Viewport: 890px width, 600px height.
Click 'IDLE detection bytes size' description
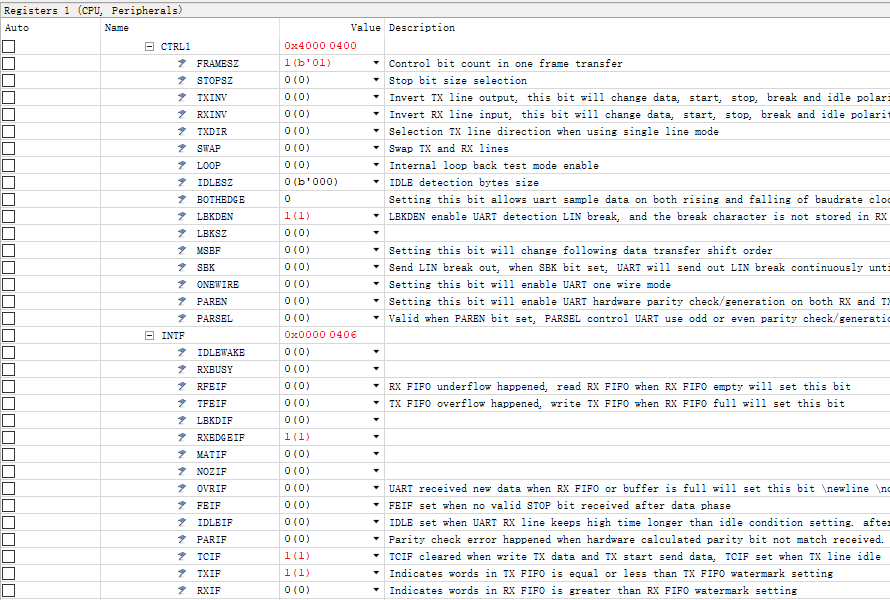point(464,182)
